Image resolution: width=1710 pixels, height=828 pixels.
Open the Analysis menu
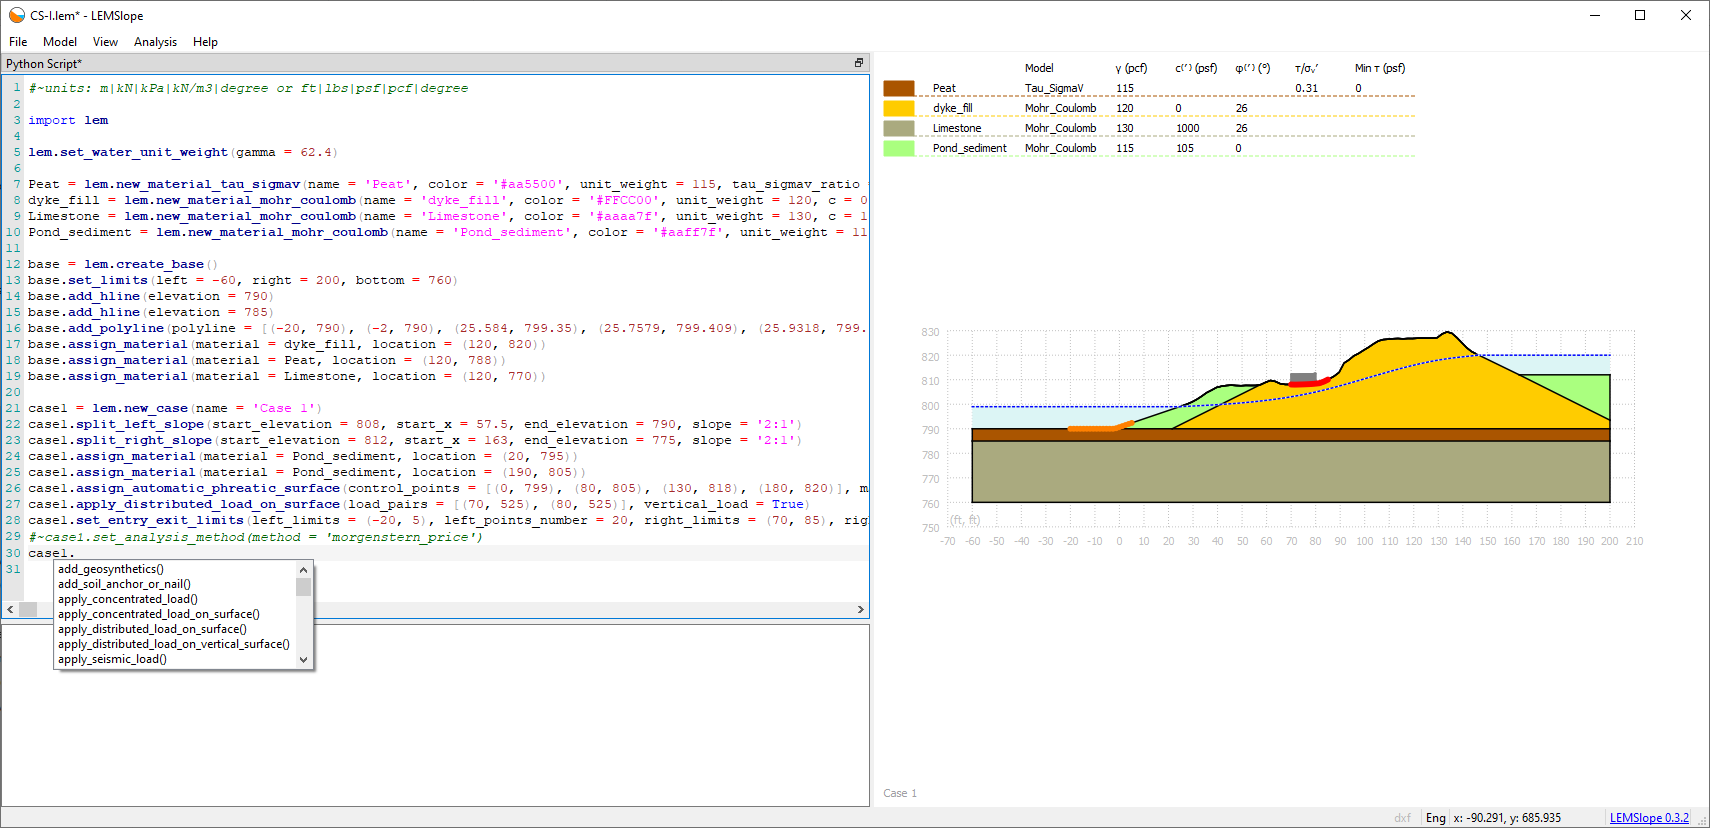pyautogui.click(x=155, y=42)
